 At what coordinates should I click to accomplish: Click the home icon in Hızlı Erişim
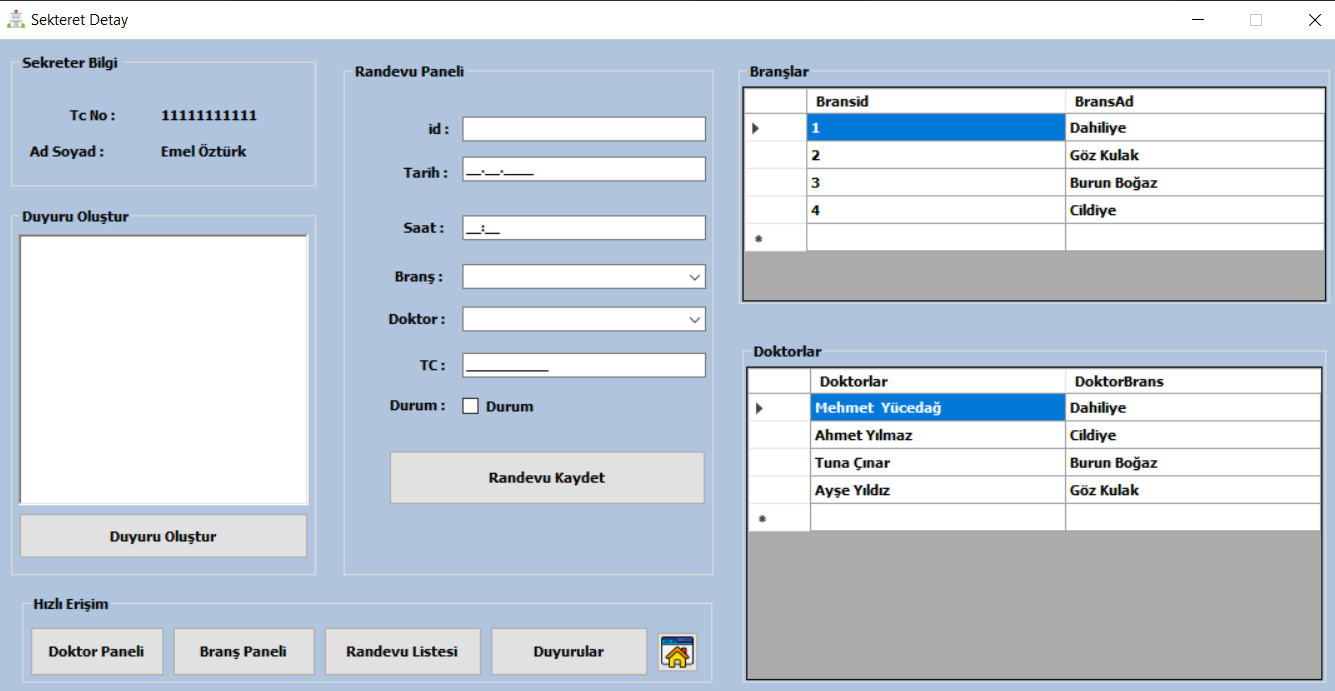click(676, 651)
